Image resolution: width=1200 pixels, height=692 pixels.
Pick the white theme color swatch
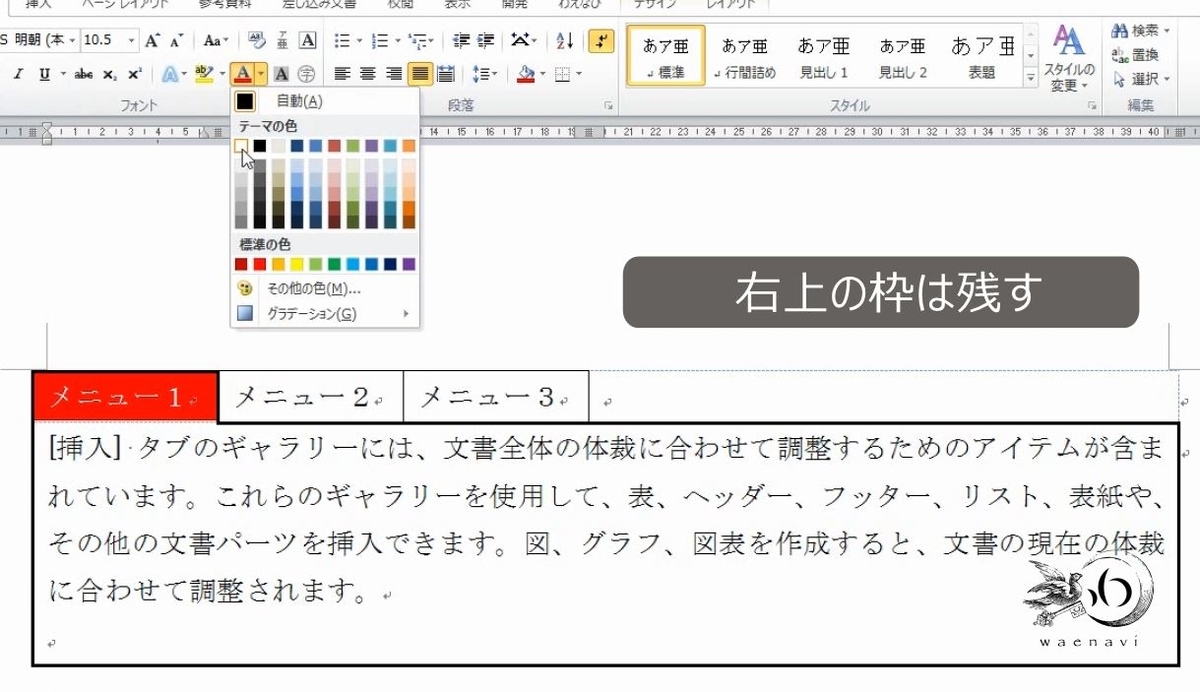click(242, 146)
